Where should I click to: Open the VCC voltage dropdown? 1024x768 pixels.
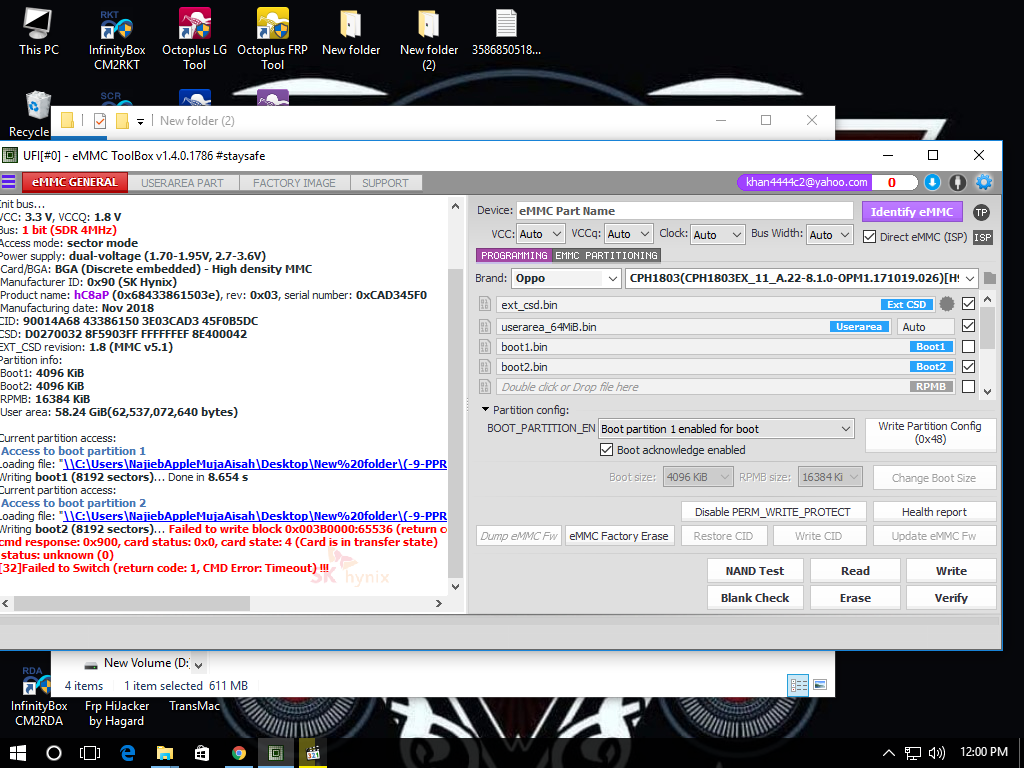pyautogui.click(x=541, y=234)
